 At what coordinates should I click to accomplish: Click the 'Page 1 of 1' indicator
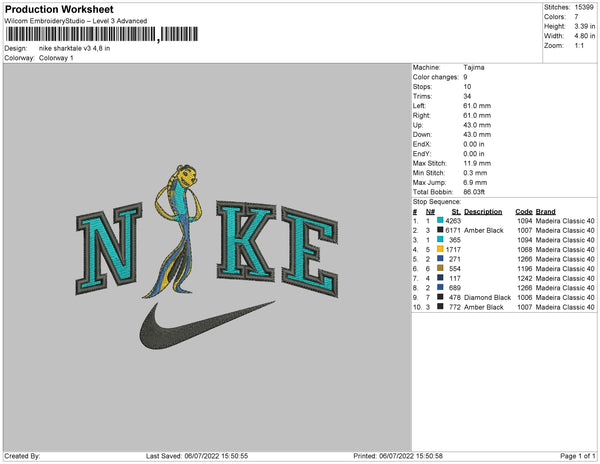577,456
